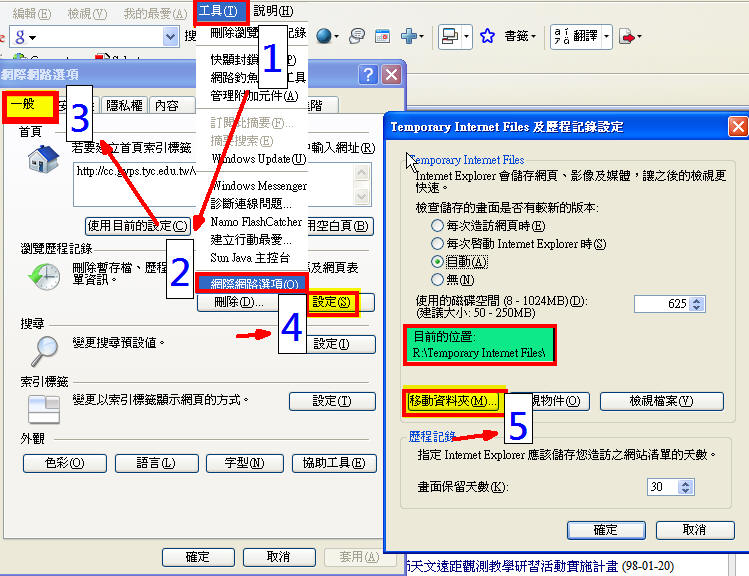Open the 編輯 menu

[x=32, y=13]
